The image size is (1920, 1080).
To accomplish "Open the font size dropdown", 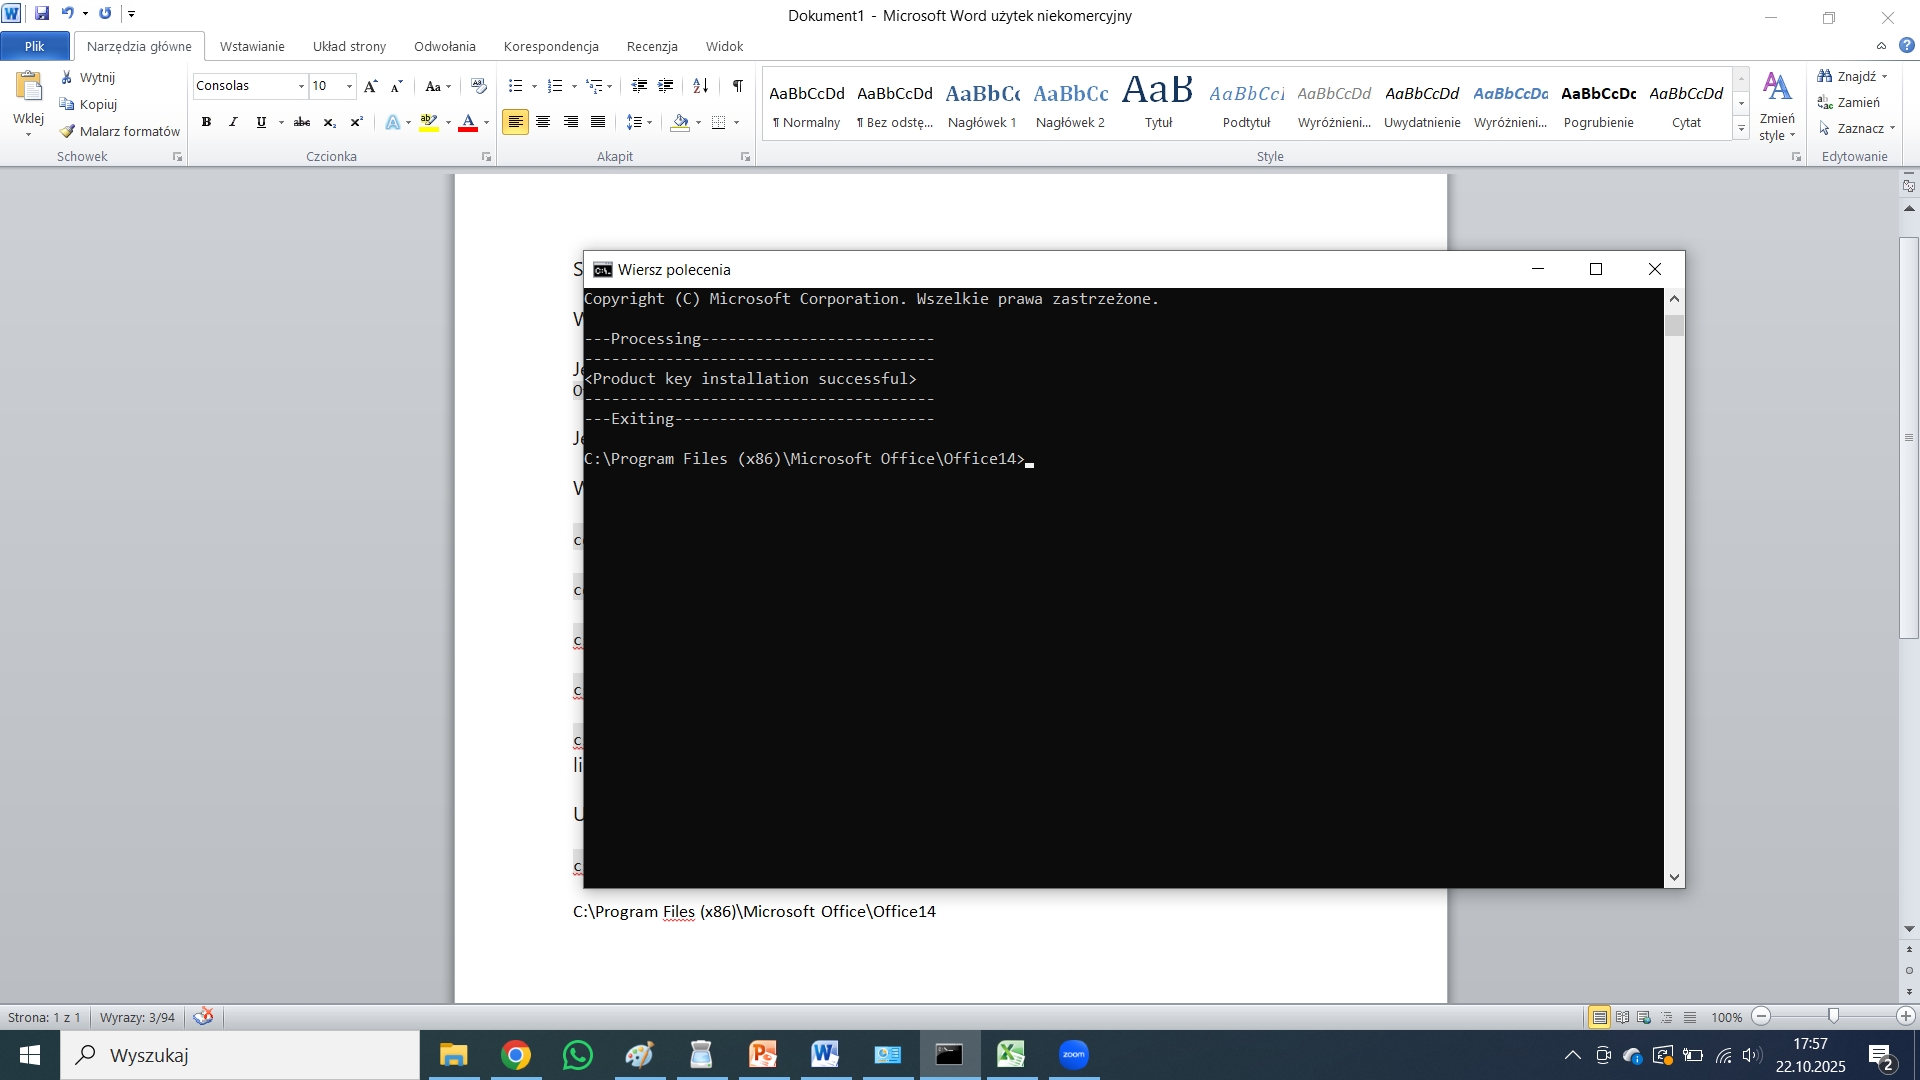I will tap(349, 86).
